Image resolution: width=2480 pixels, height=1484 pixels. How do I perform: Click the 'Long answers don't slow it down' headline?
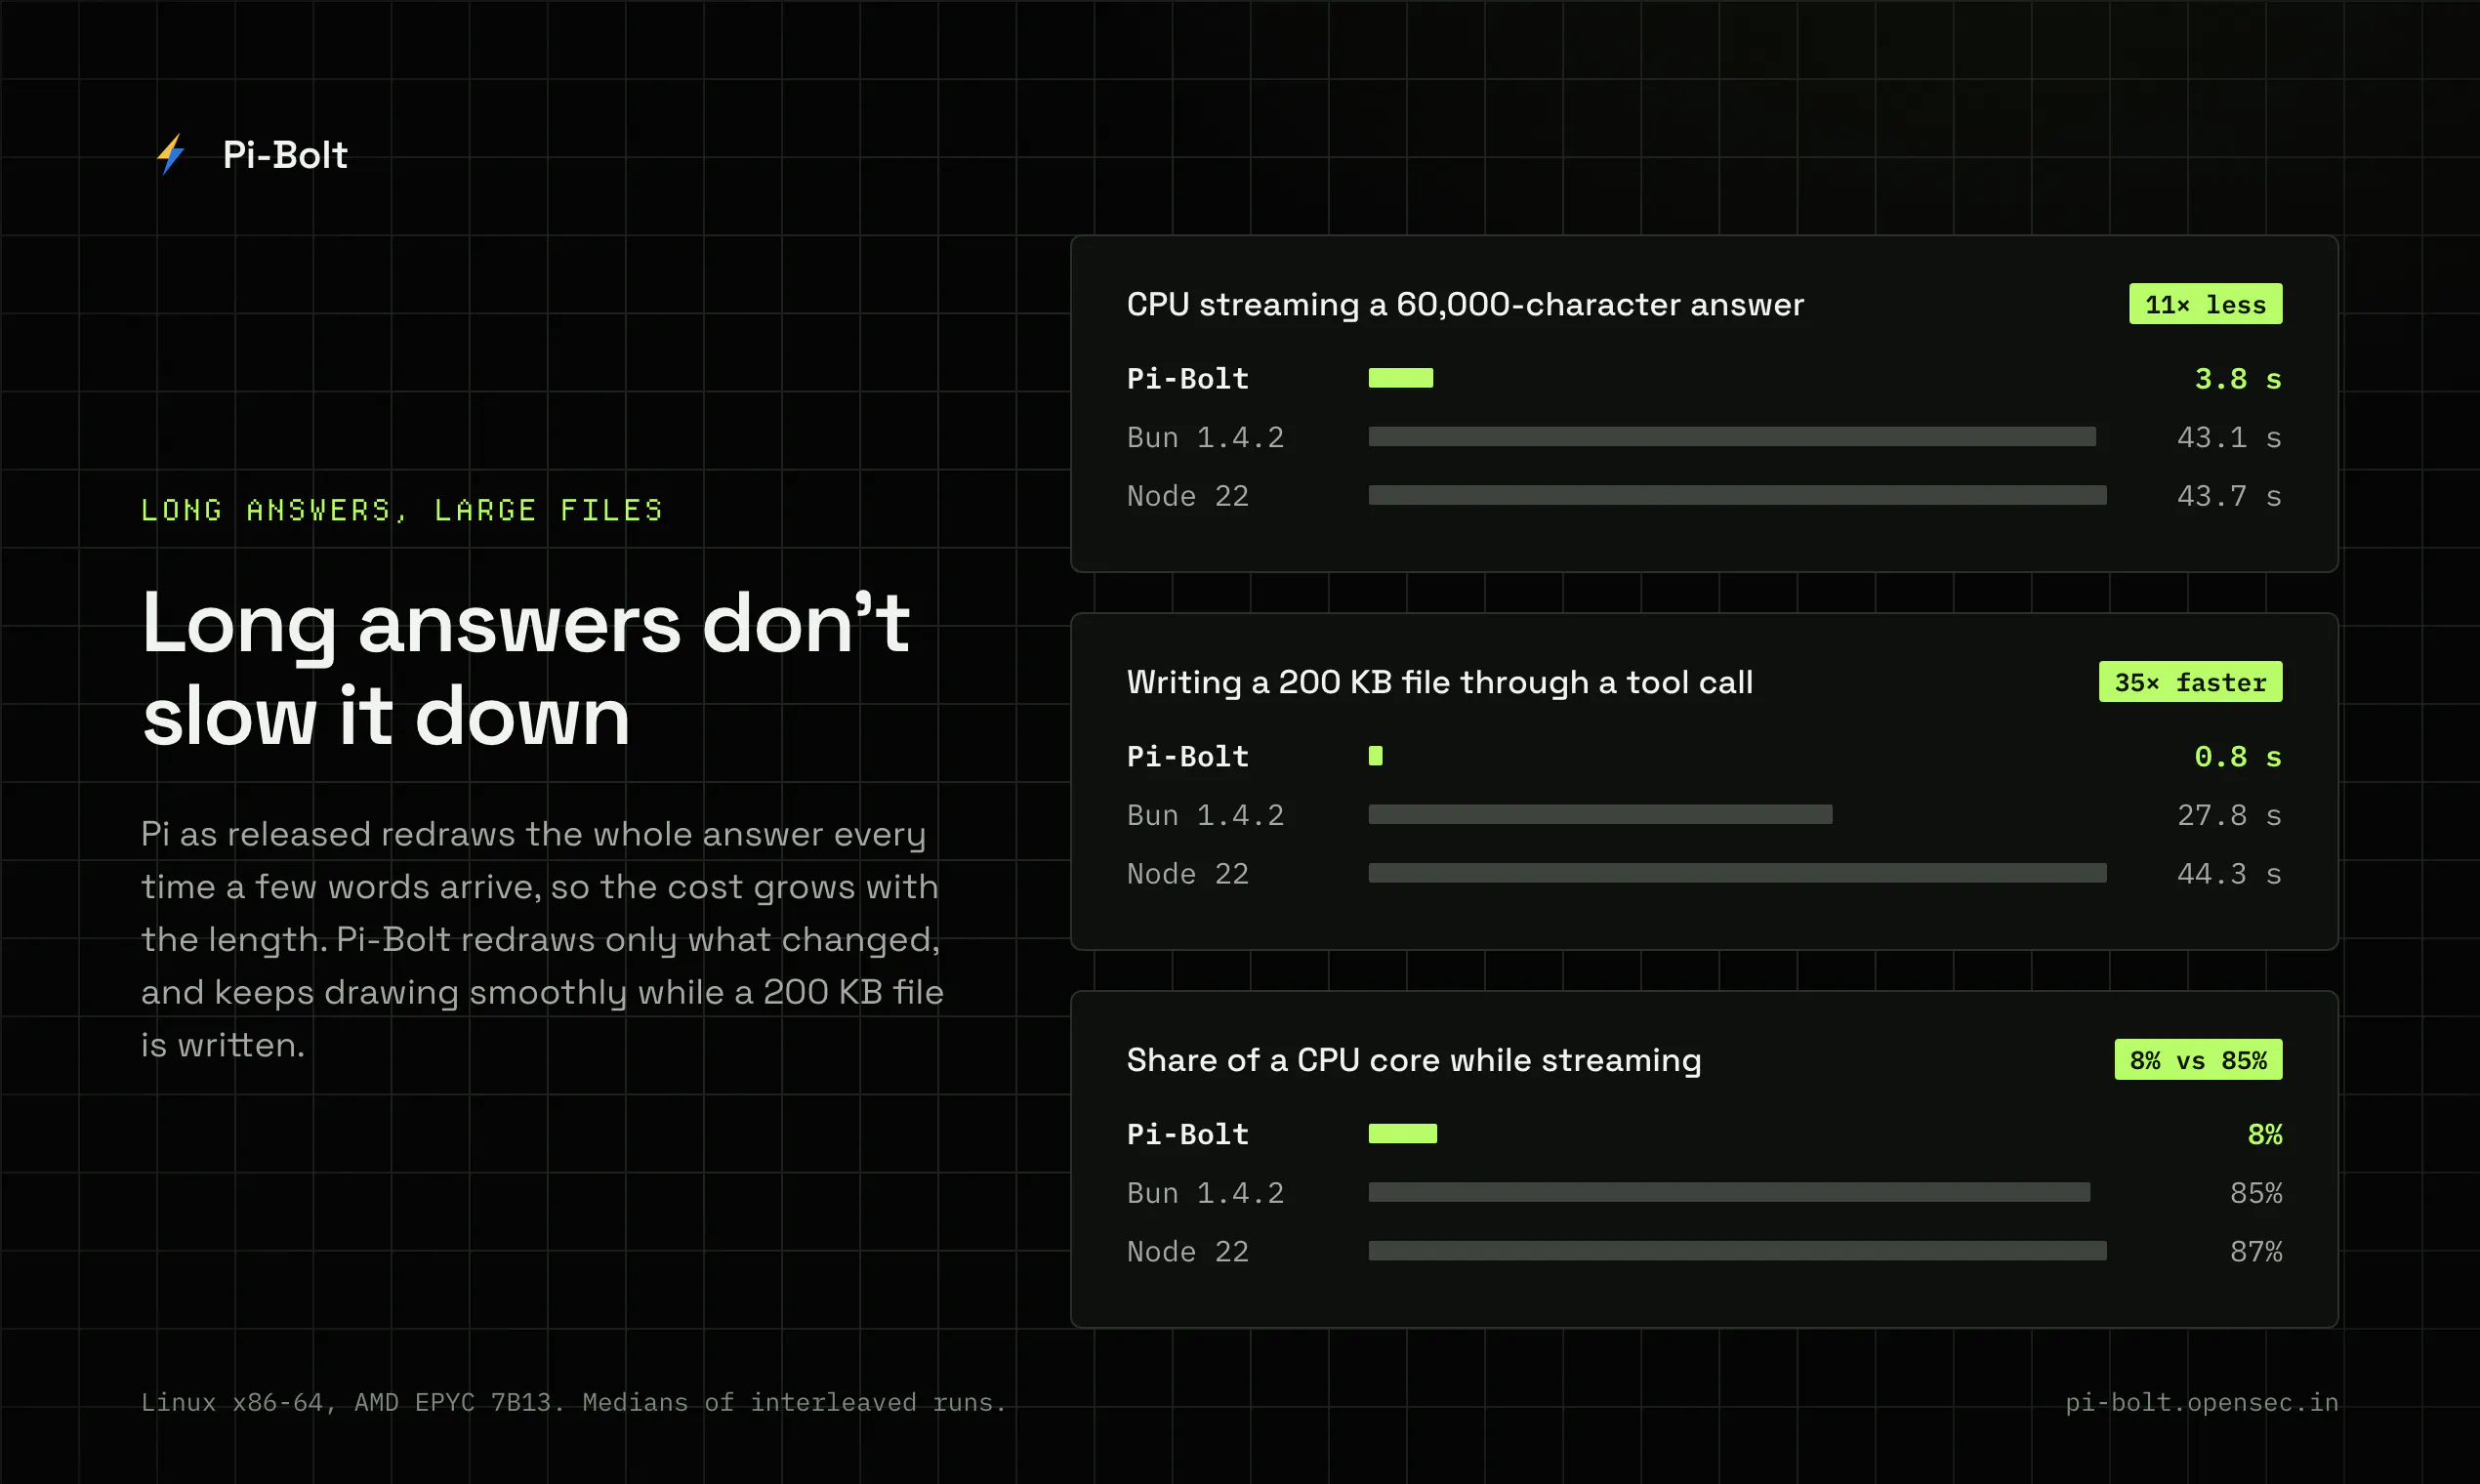click(525, 669)
